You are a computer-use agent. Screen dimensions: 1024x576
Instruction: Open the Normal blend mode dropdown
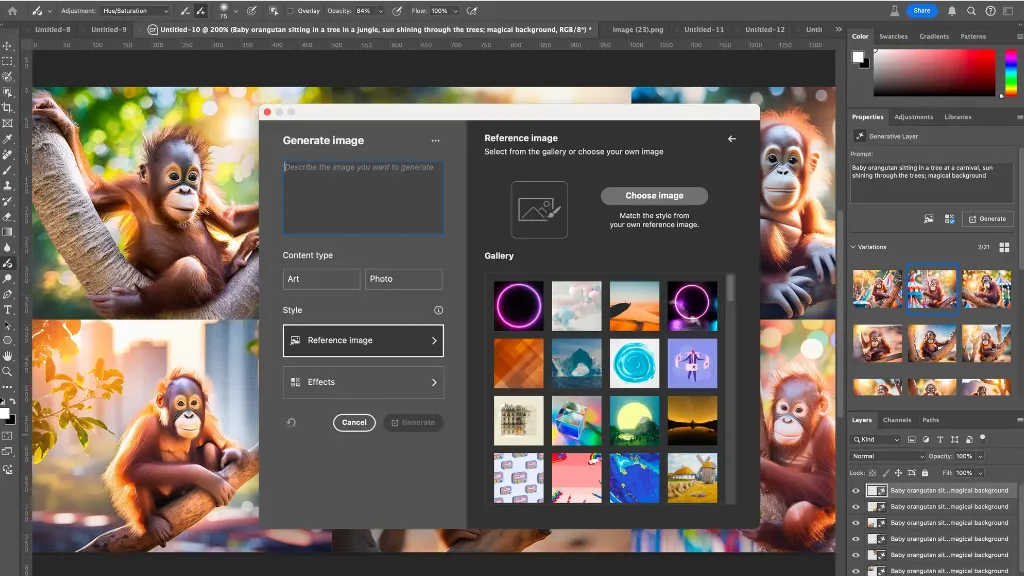click(888, 456)
